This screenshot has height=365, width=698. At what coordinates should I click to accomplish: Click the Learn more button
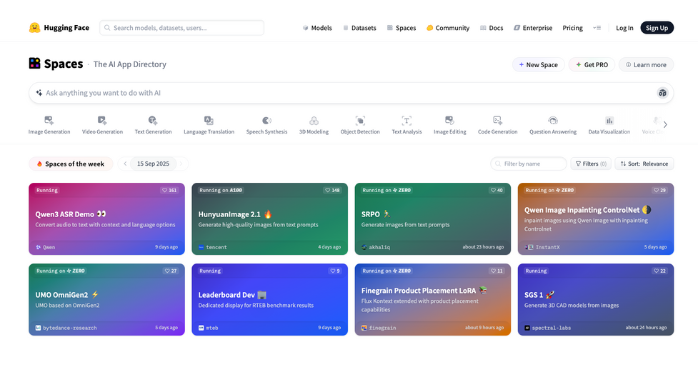[646, 65]
